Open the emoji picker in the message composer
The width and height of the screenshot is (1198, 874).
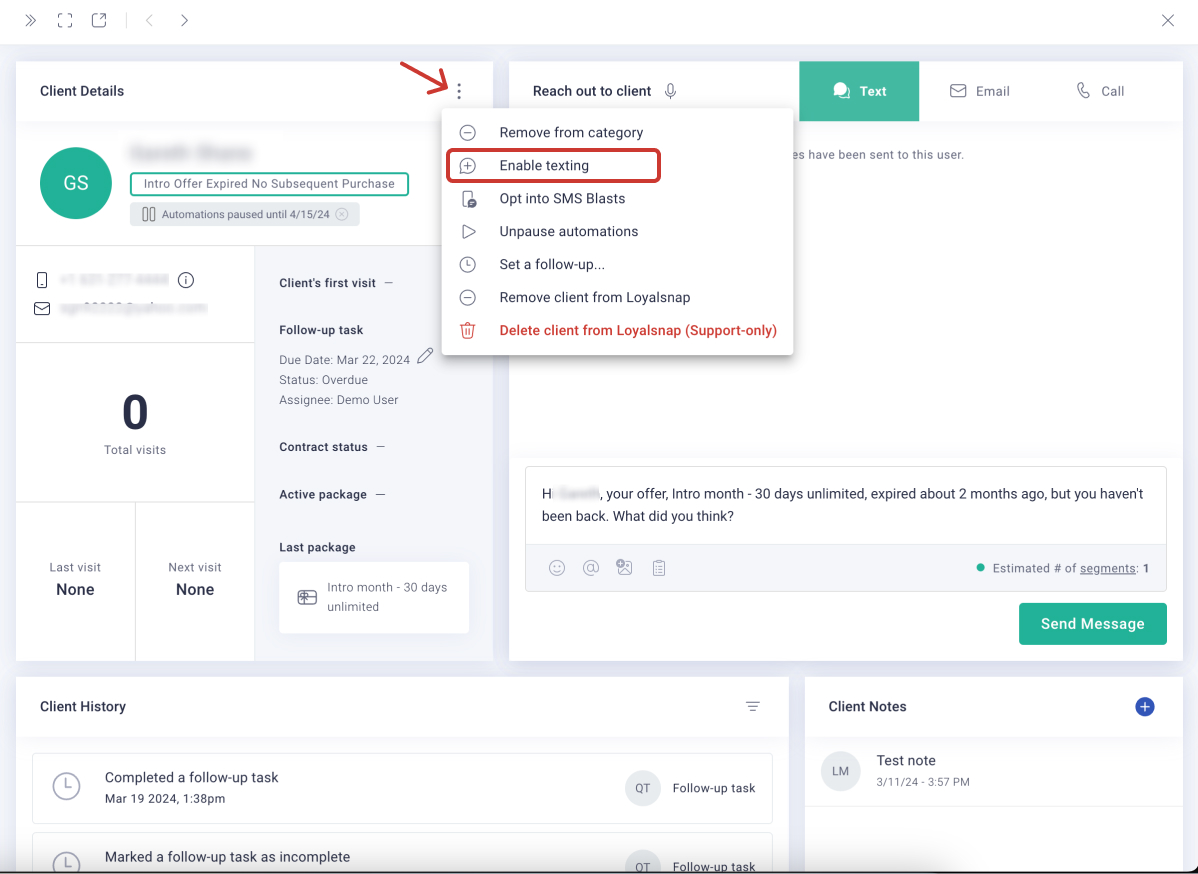(557, 567)
